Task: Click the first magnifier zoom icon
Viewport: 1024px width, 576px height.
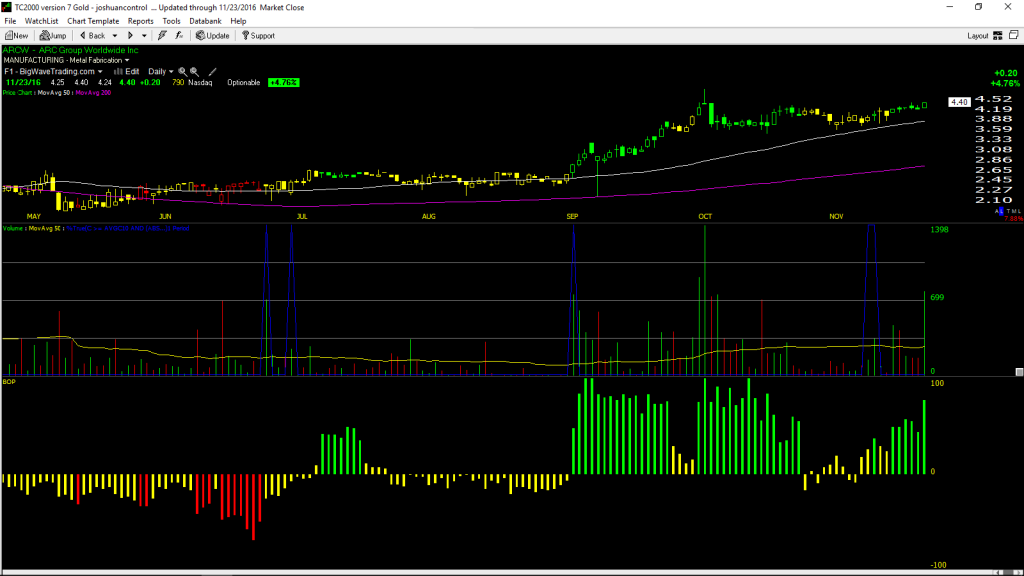Action: click(183, 71)
